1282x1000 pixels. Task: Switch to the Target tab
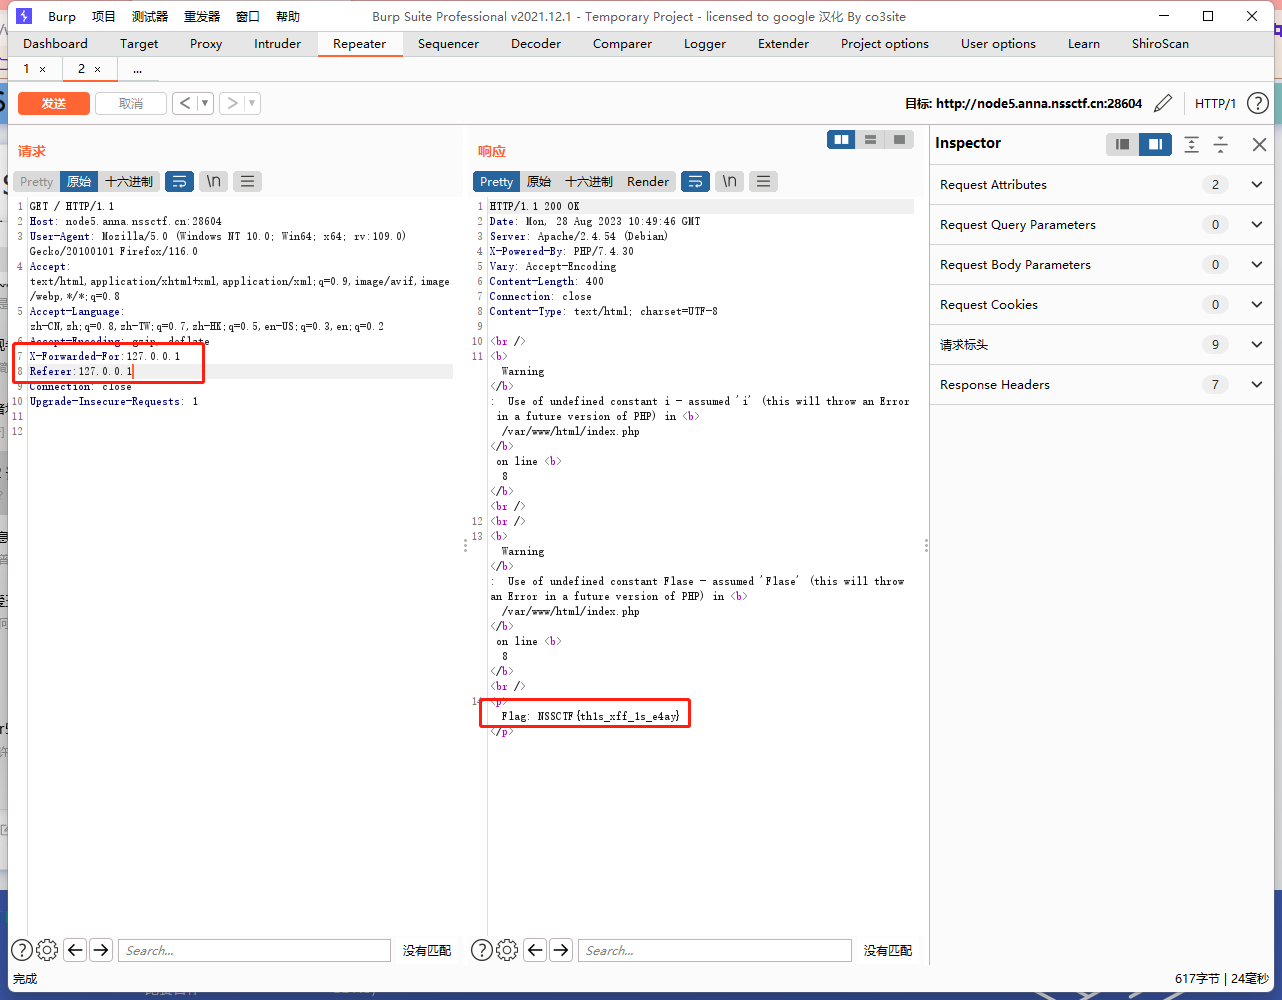139,43
